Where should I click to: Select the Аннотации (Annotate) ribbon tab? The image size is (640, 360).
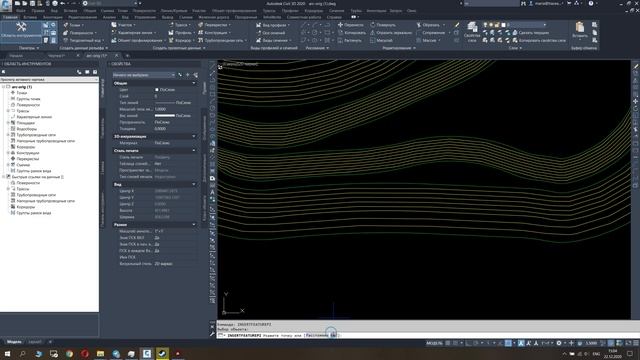tap(53, 17)
